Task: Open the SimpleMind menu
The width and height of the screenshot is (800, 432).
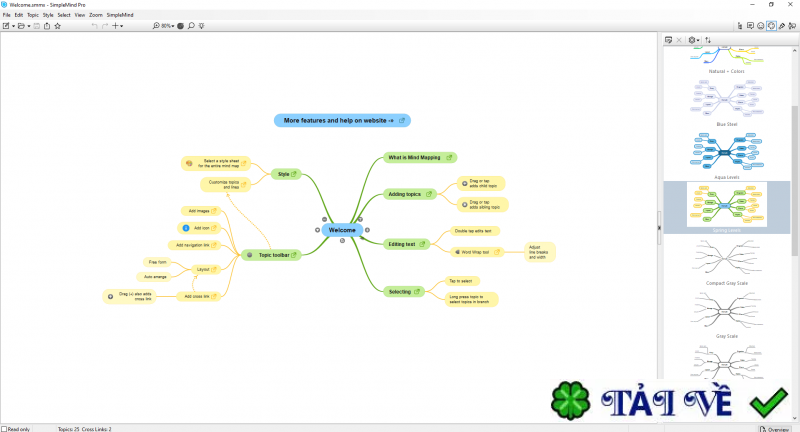Action: pyautogui.click(x=120, y=15)
